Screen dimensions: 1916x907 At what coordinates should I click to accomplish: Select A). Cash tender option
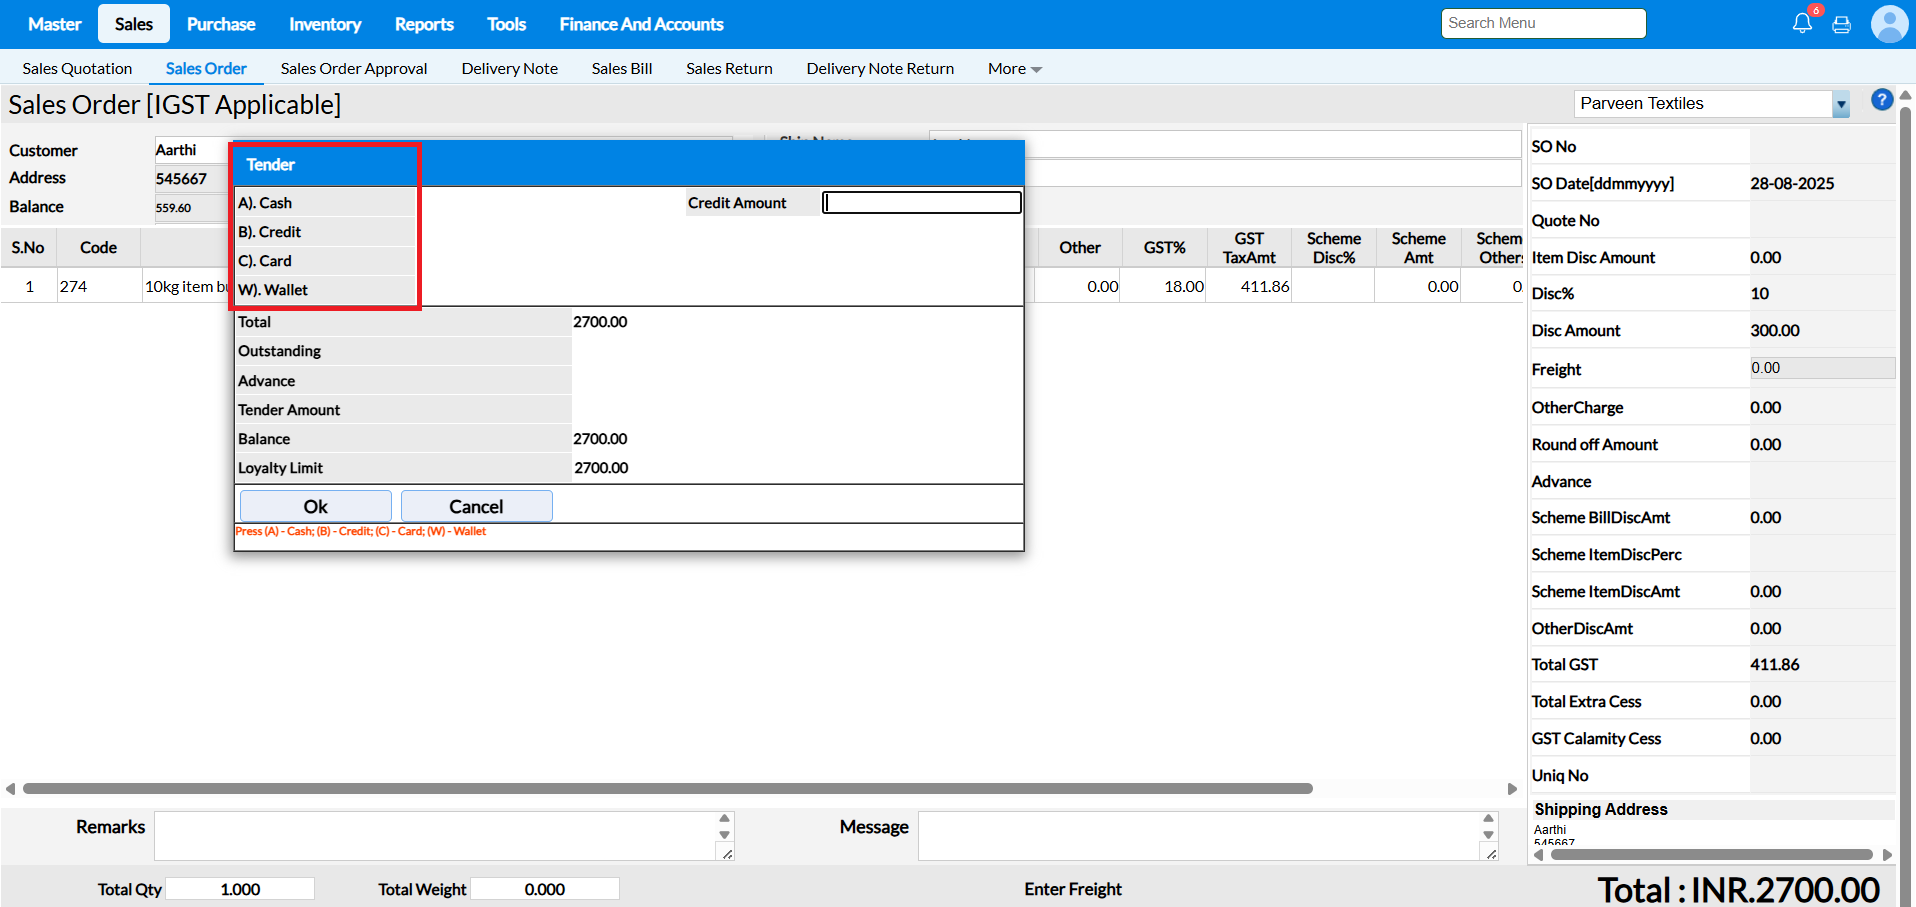coord(266,203)
